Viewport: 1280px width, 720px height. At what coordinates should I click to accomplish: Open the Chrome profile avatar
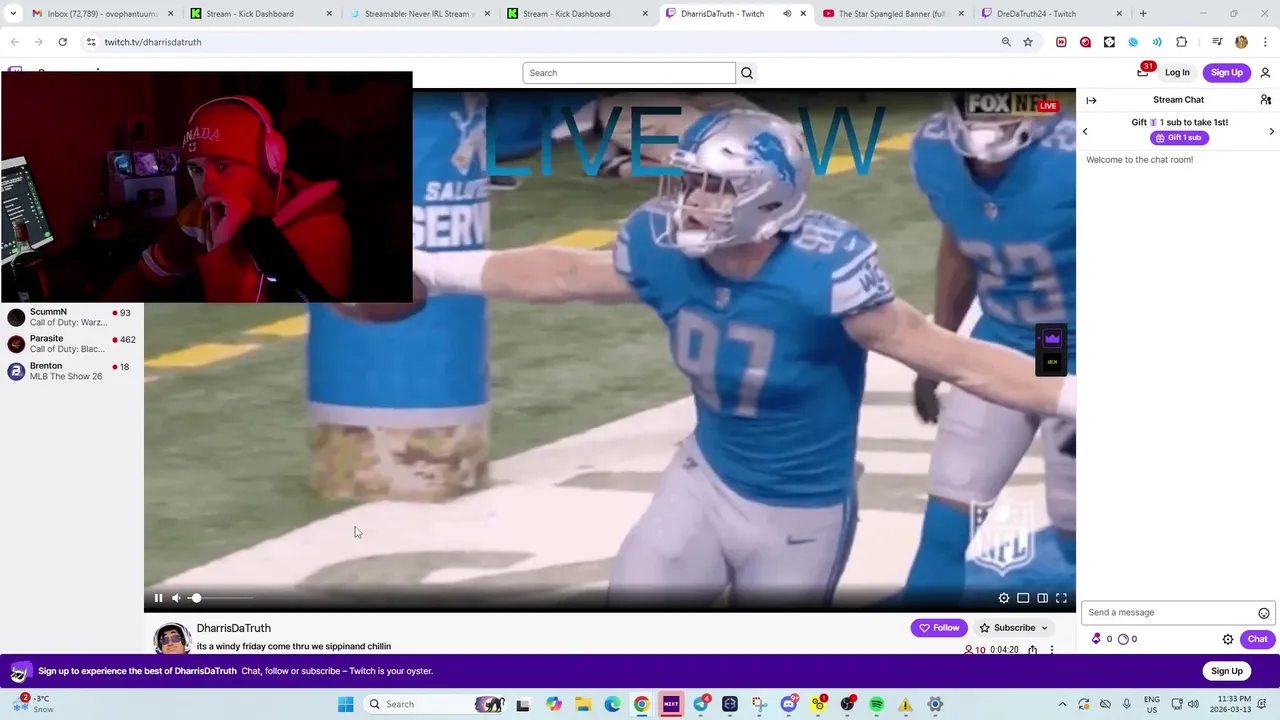tap(1241, 42)
